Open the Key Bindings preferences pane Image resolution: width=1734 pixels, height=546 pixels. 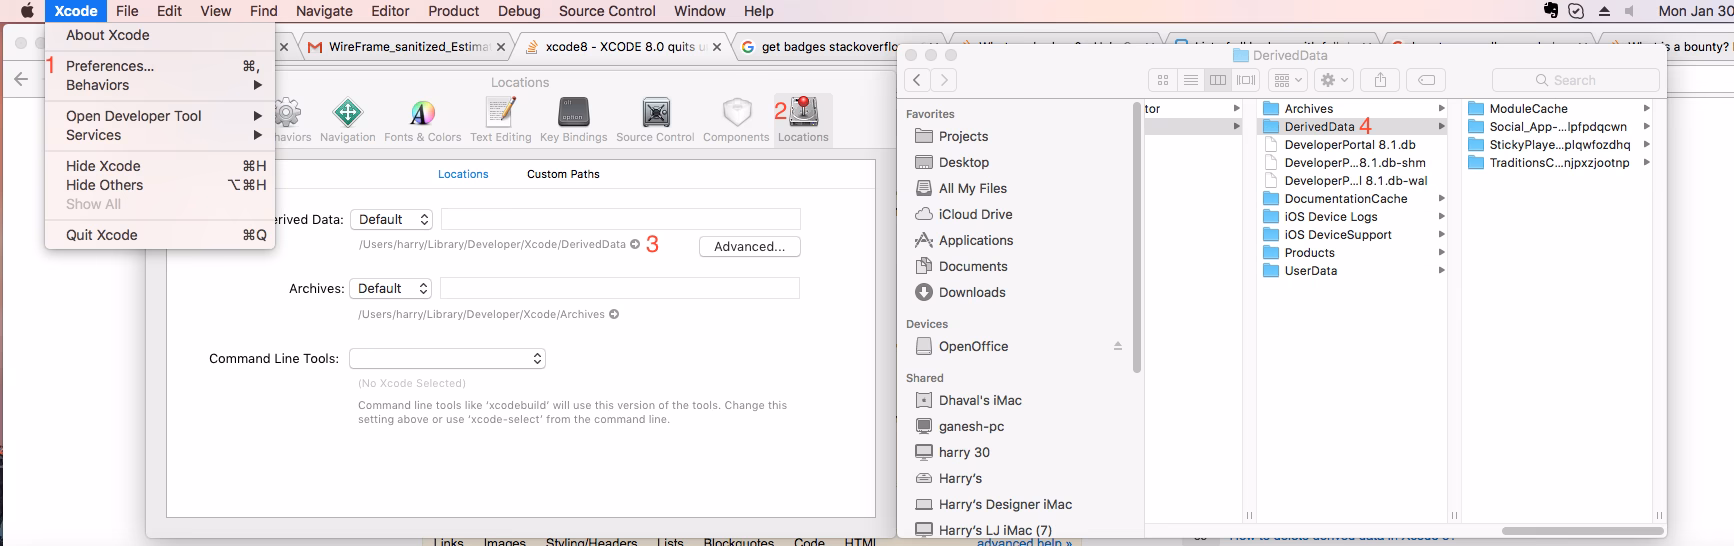click(x=573, y=121)
